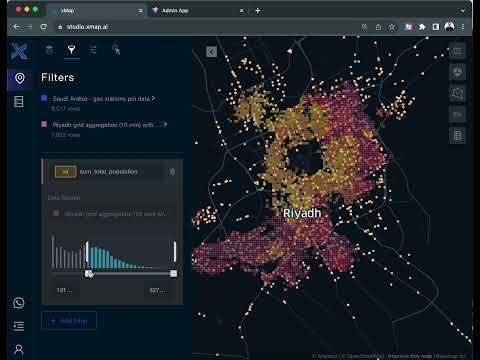Switch to xMap browser tab
The height and width of the screenshot is (360, 480).
[97, 11]
